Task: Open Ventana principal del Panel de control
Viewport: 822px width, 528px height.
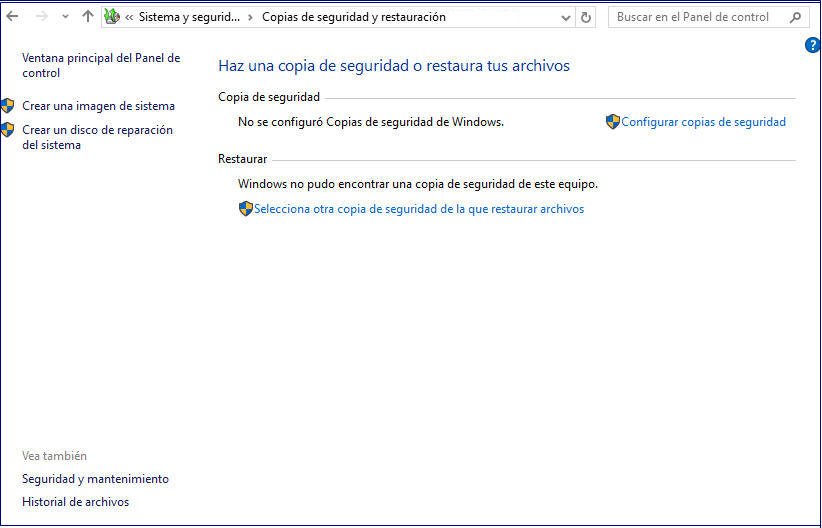Action: click(101, 66)
